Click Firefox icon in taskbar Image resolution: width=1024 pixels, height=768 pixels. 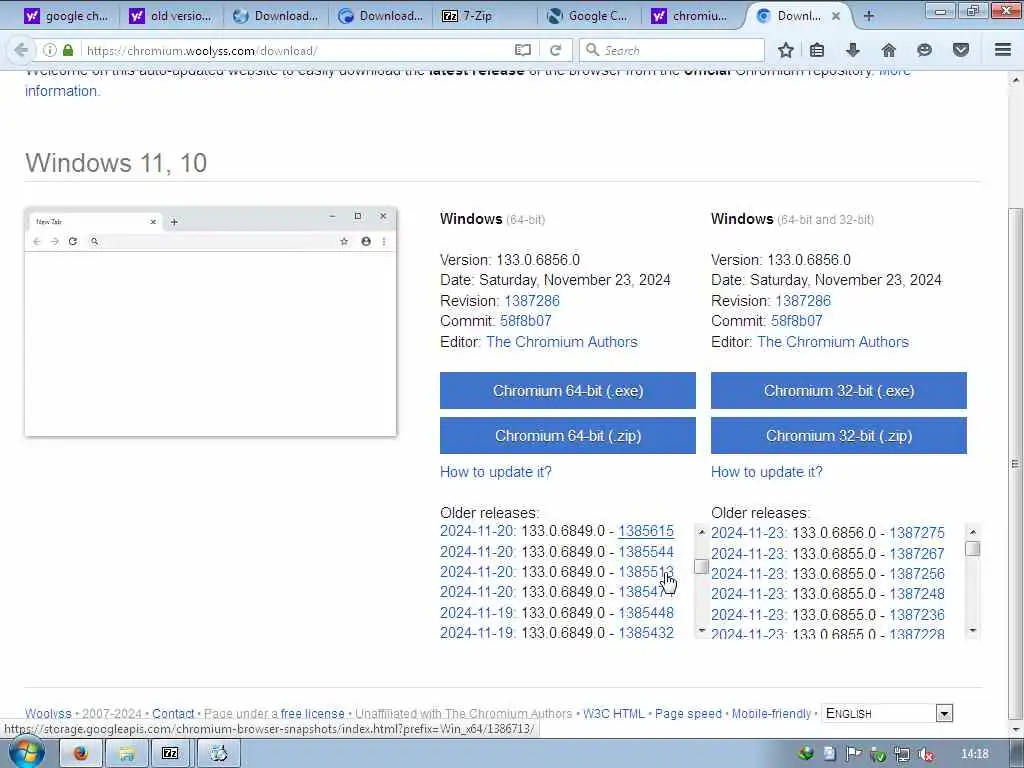[80, 754]
